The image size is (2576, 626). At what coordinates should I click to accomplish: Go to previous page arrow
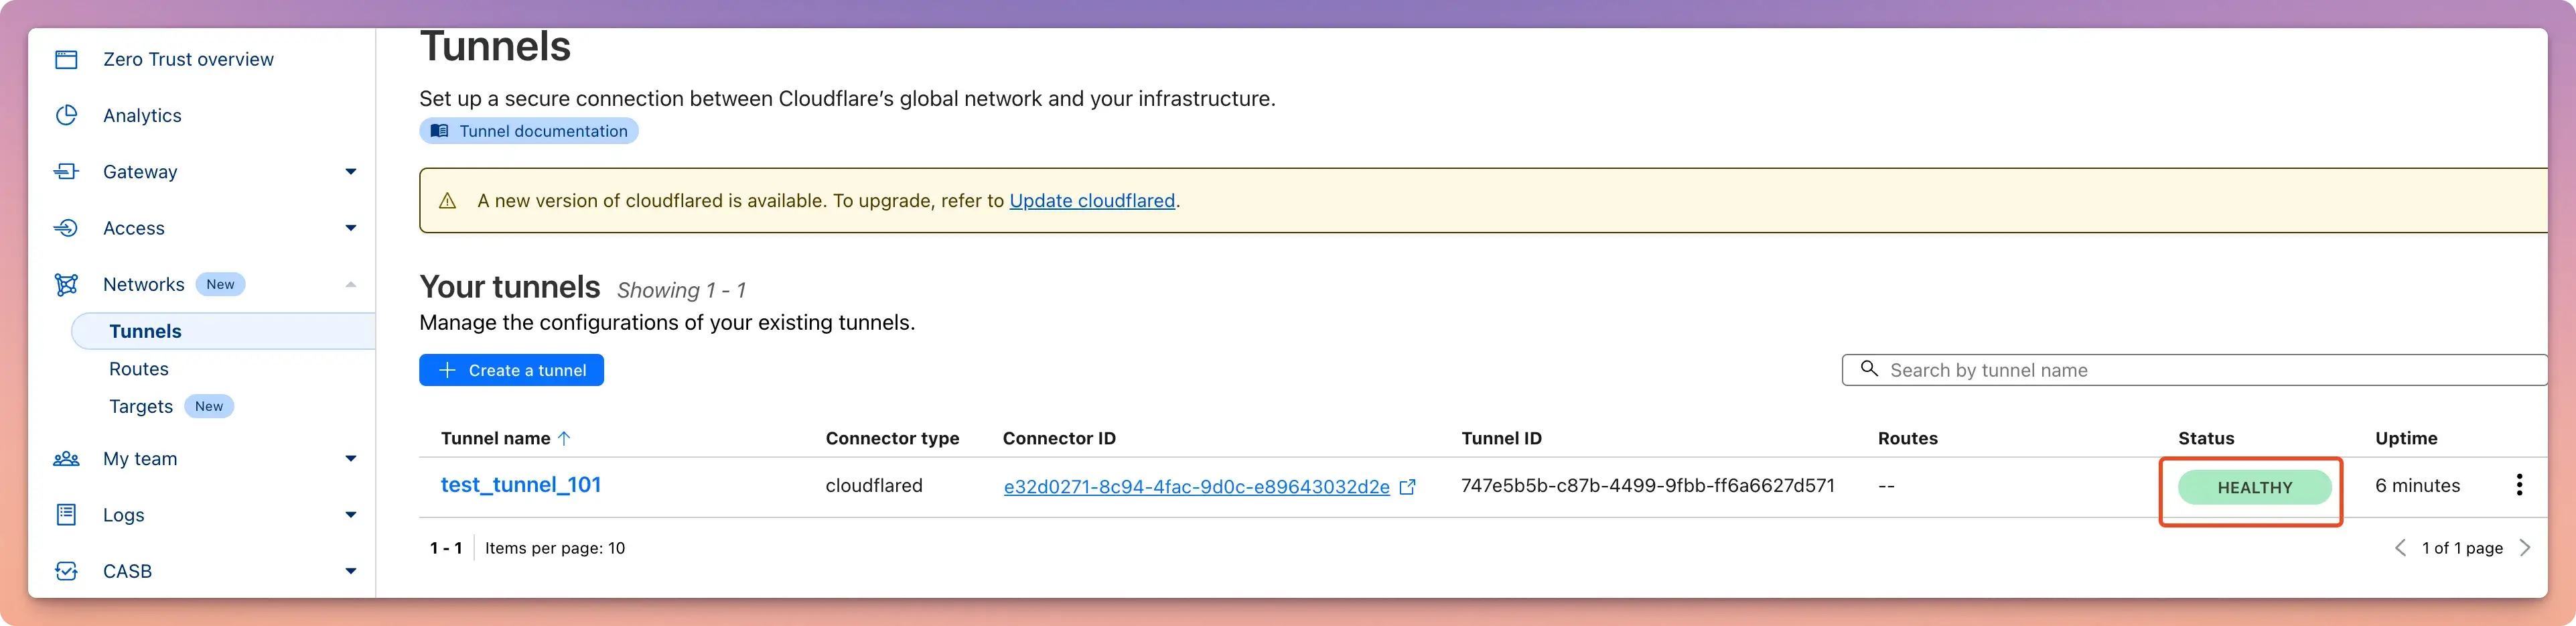2400,547
